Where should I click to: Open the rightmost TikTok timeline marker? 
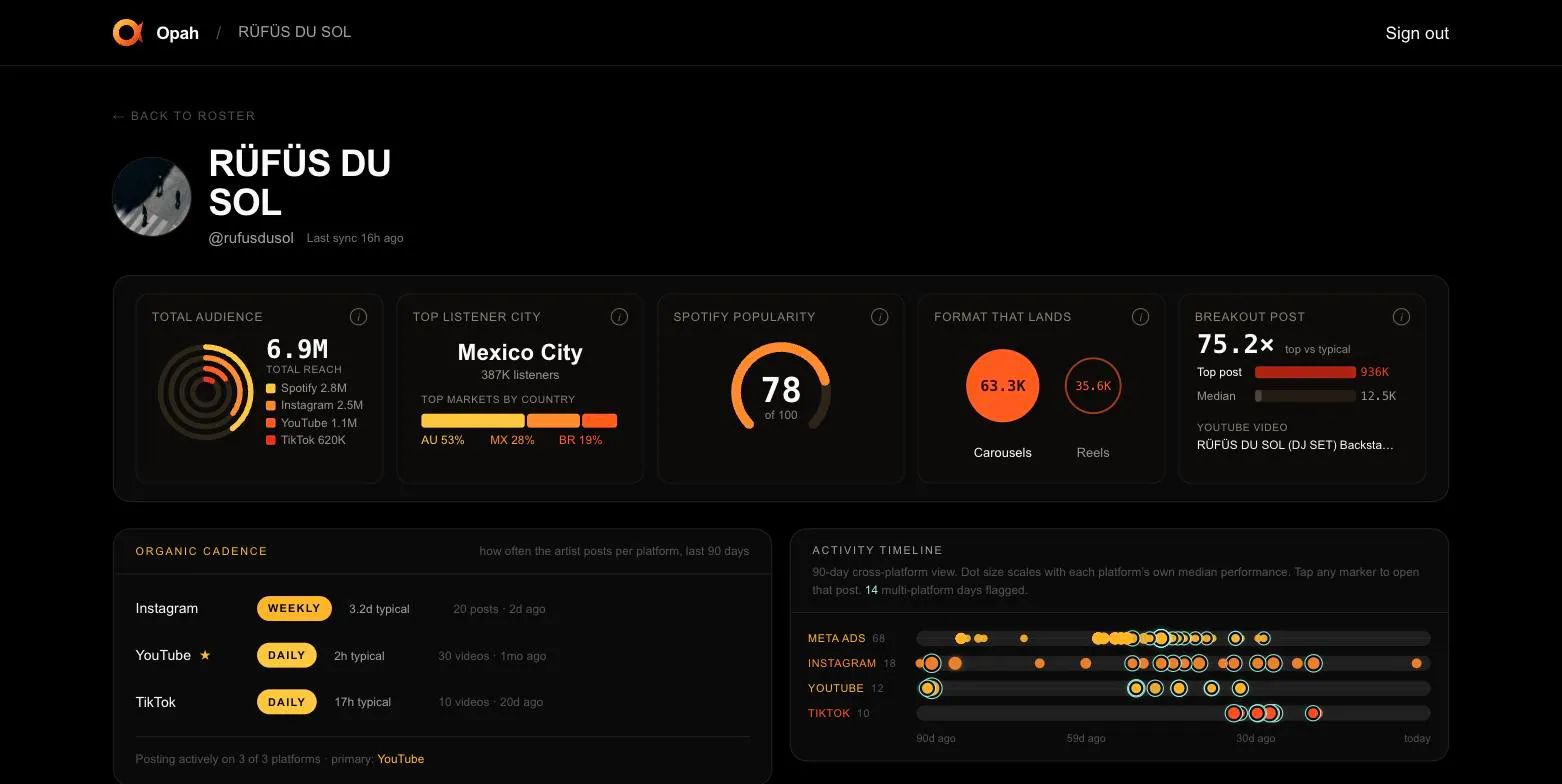(1313, 713)
